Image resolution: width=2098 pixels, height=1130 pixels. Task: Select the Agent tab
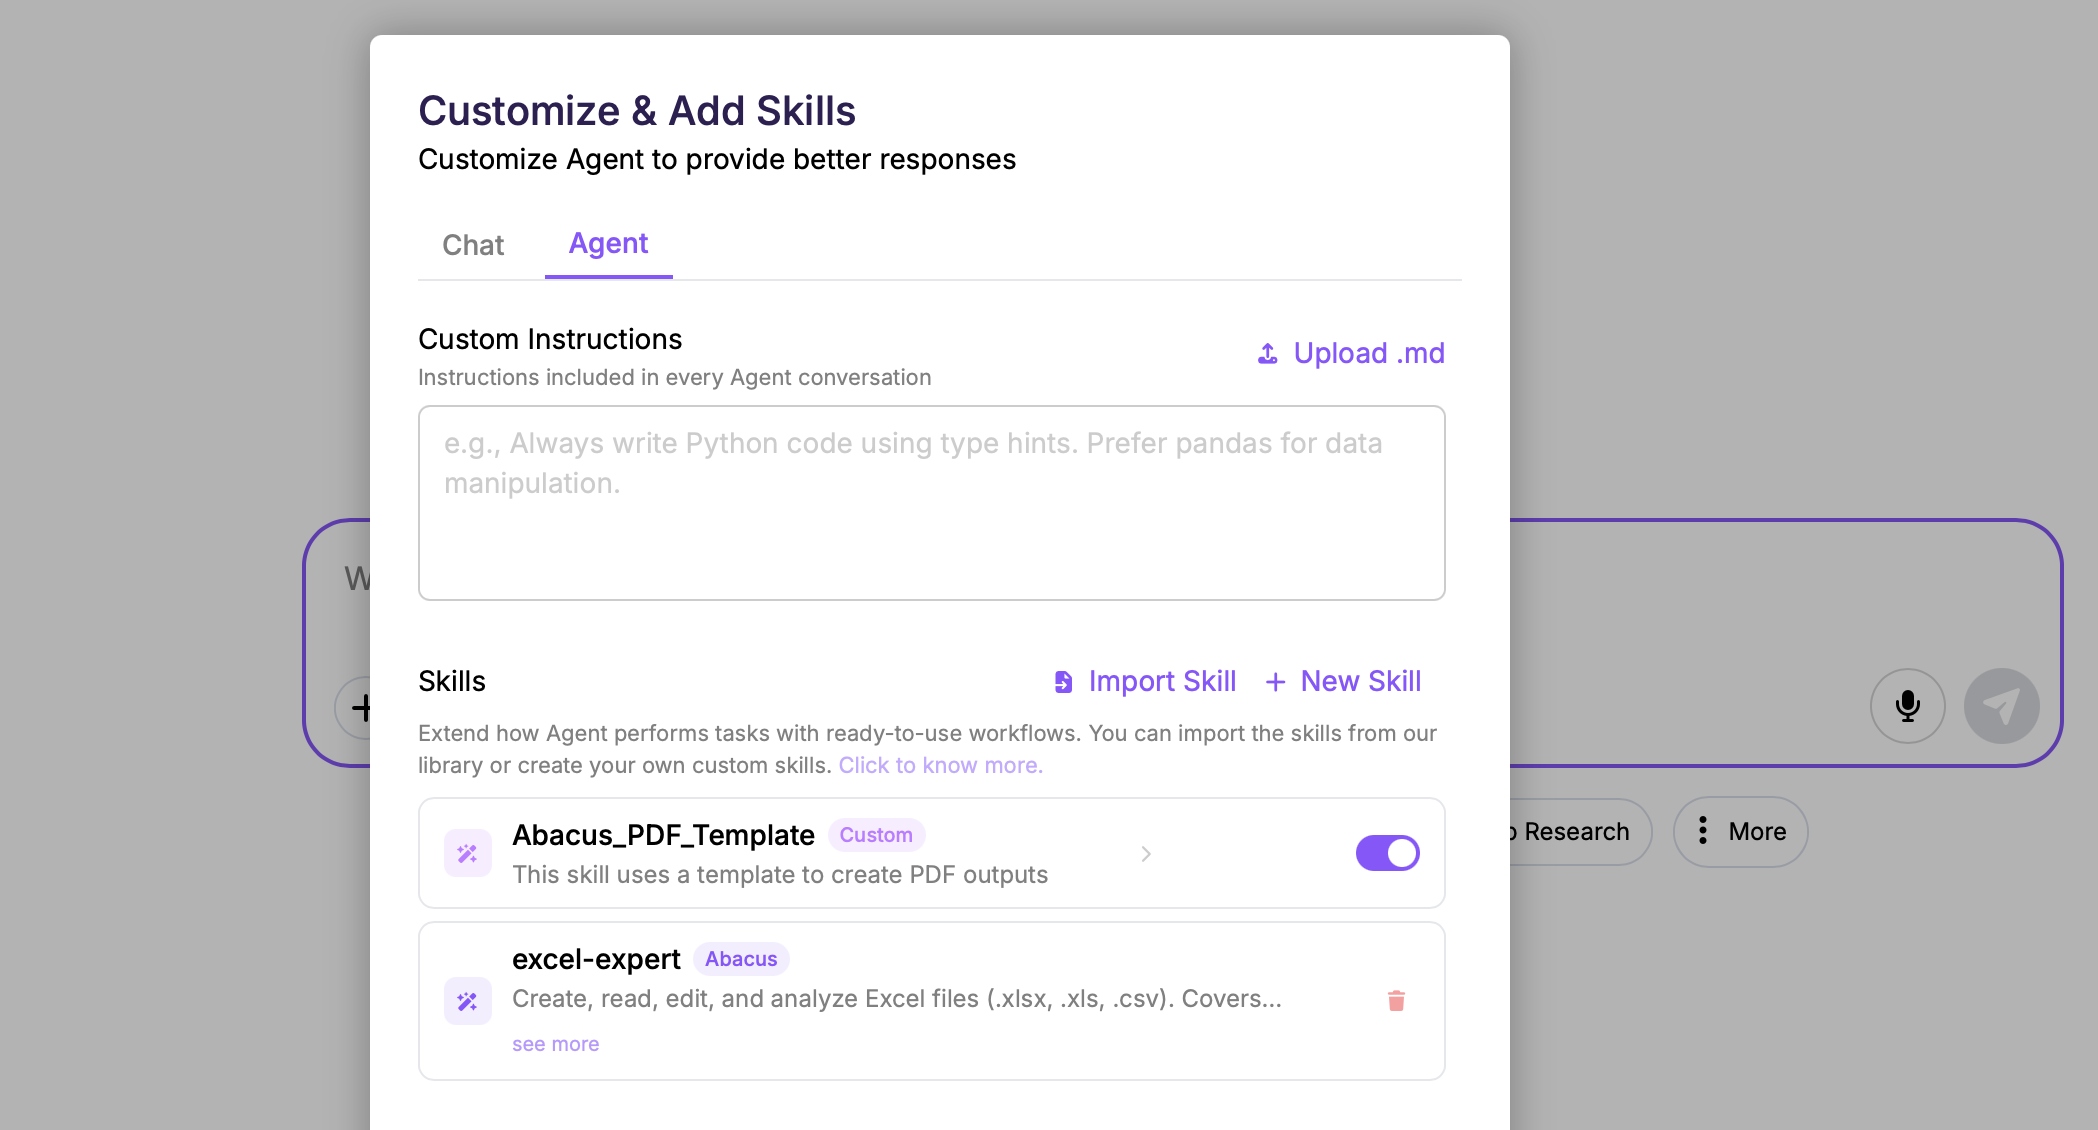[608, 244]
